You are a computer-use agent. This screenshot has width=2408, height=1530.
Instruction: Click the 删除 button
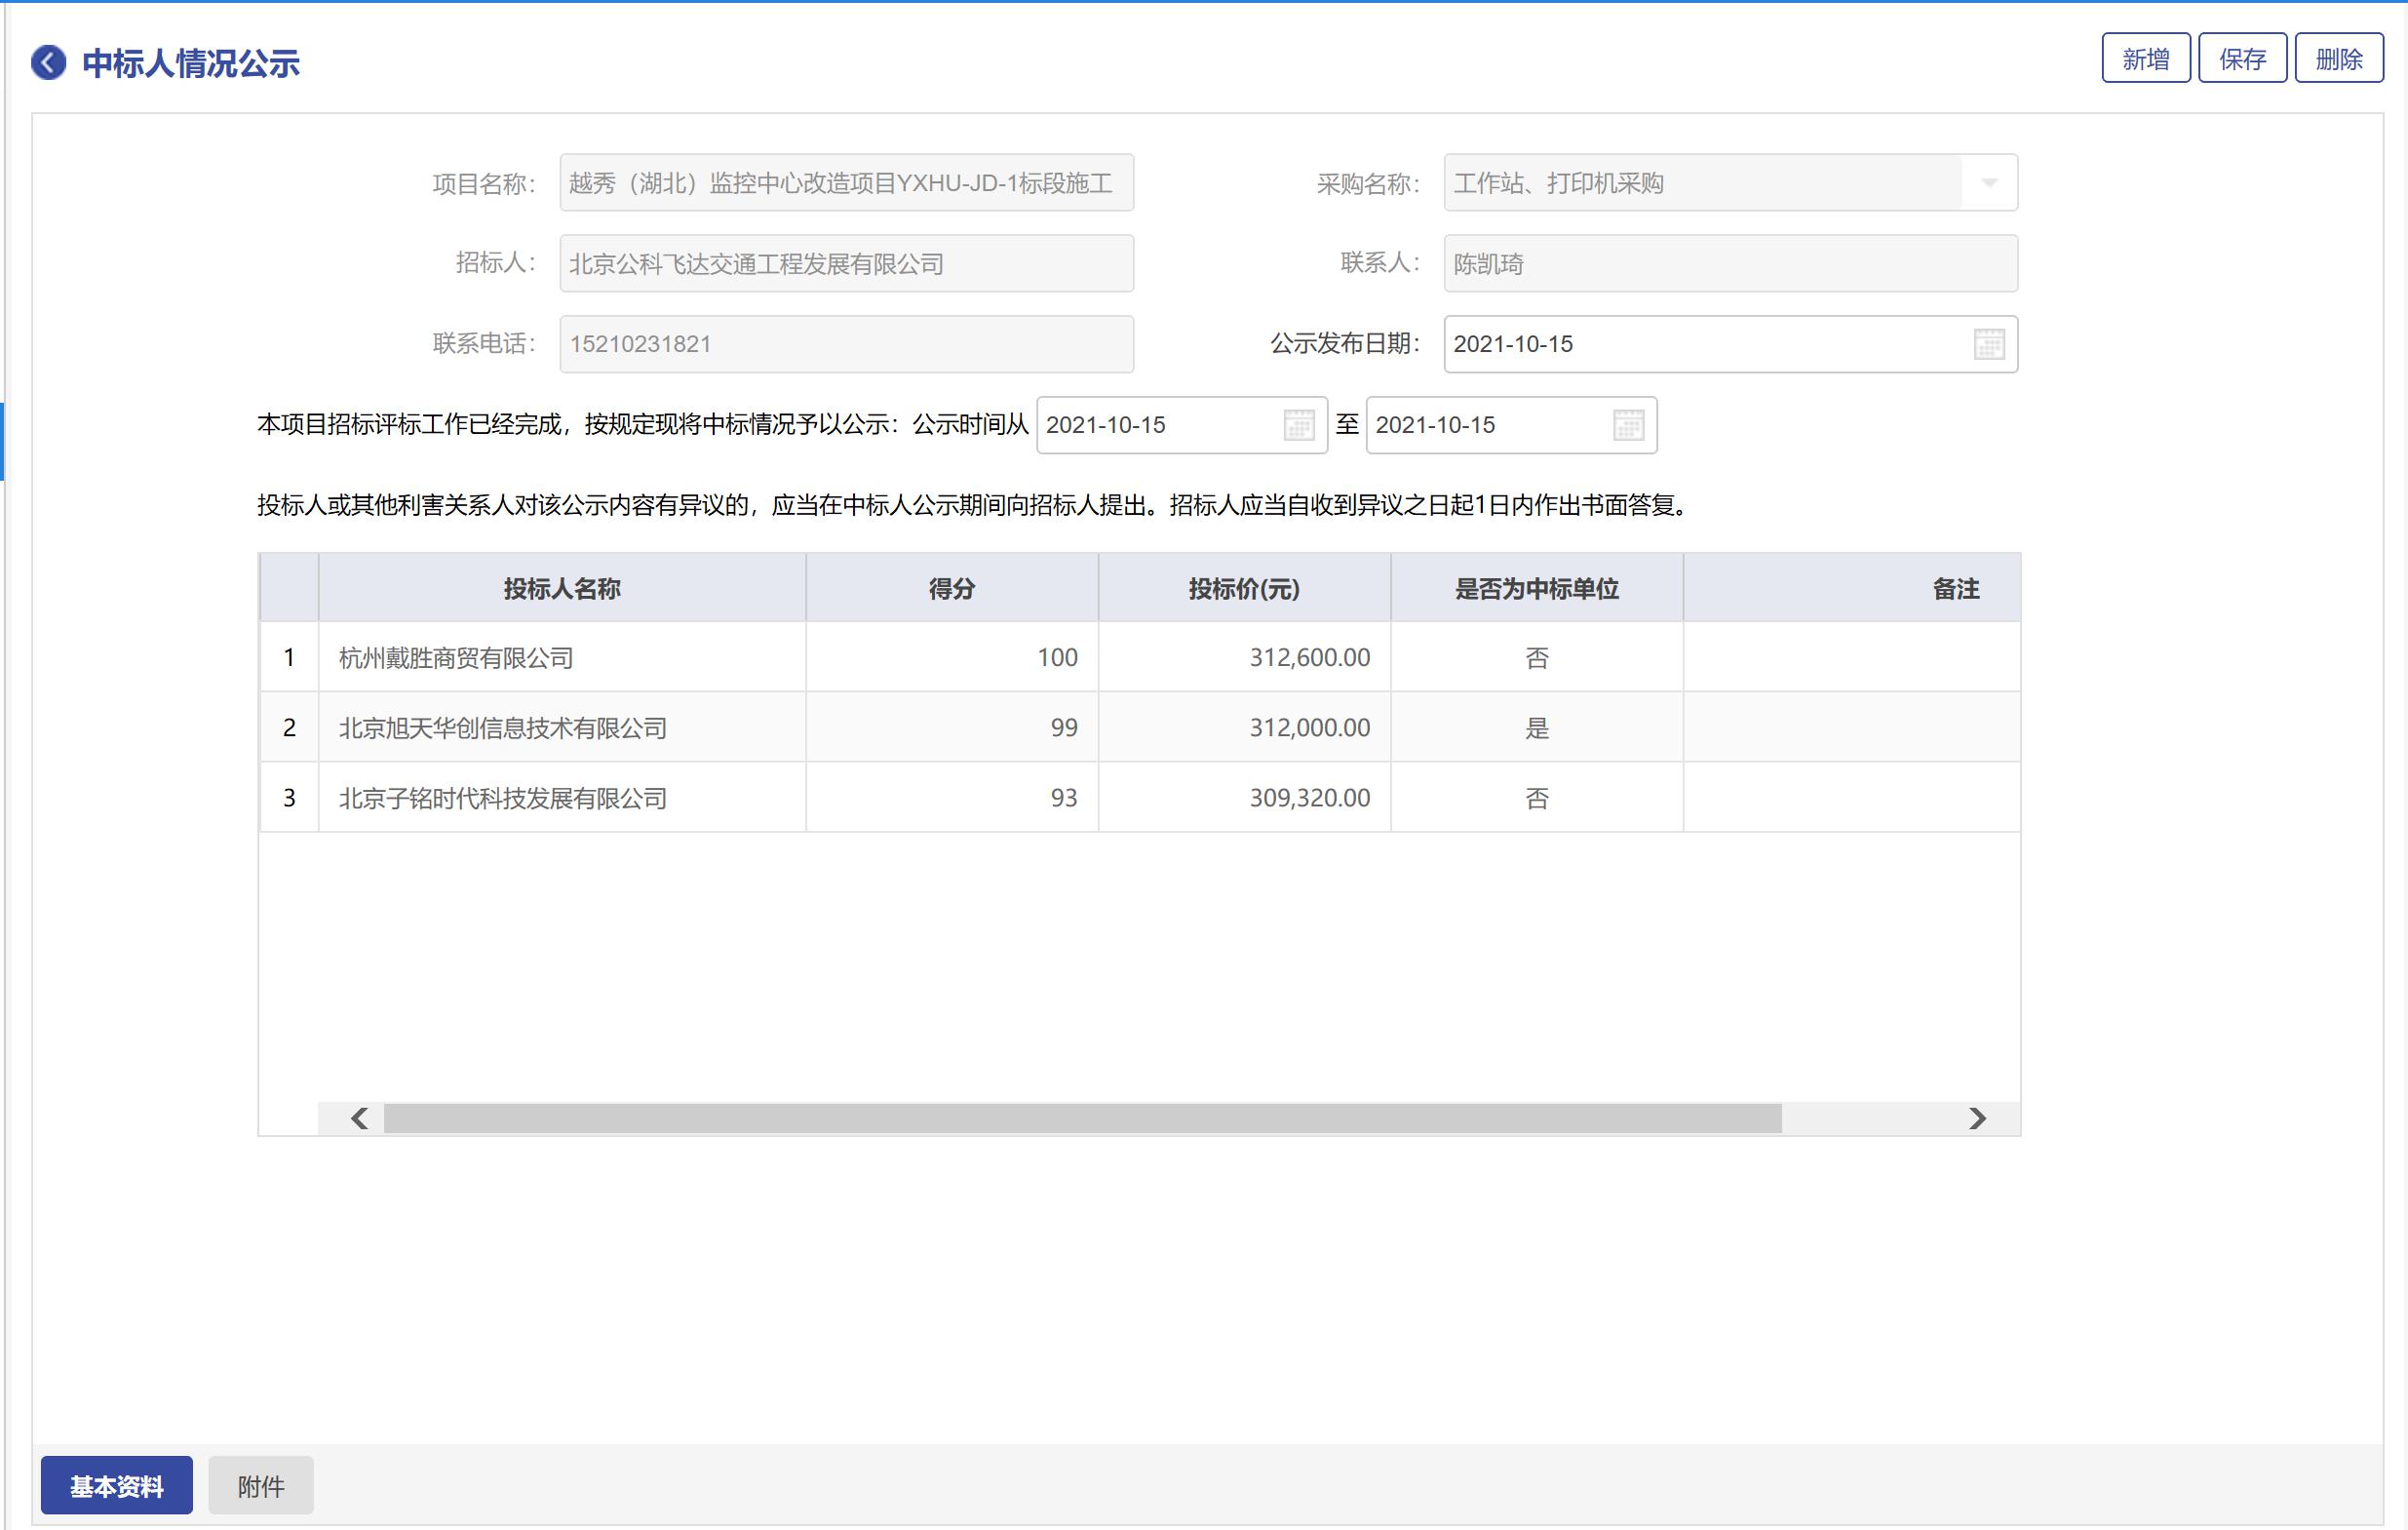click(2338, 59)
